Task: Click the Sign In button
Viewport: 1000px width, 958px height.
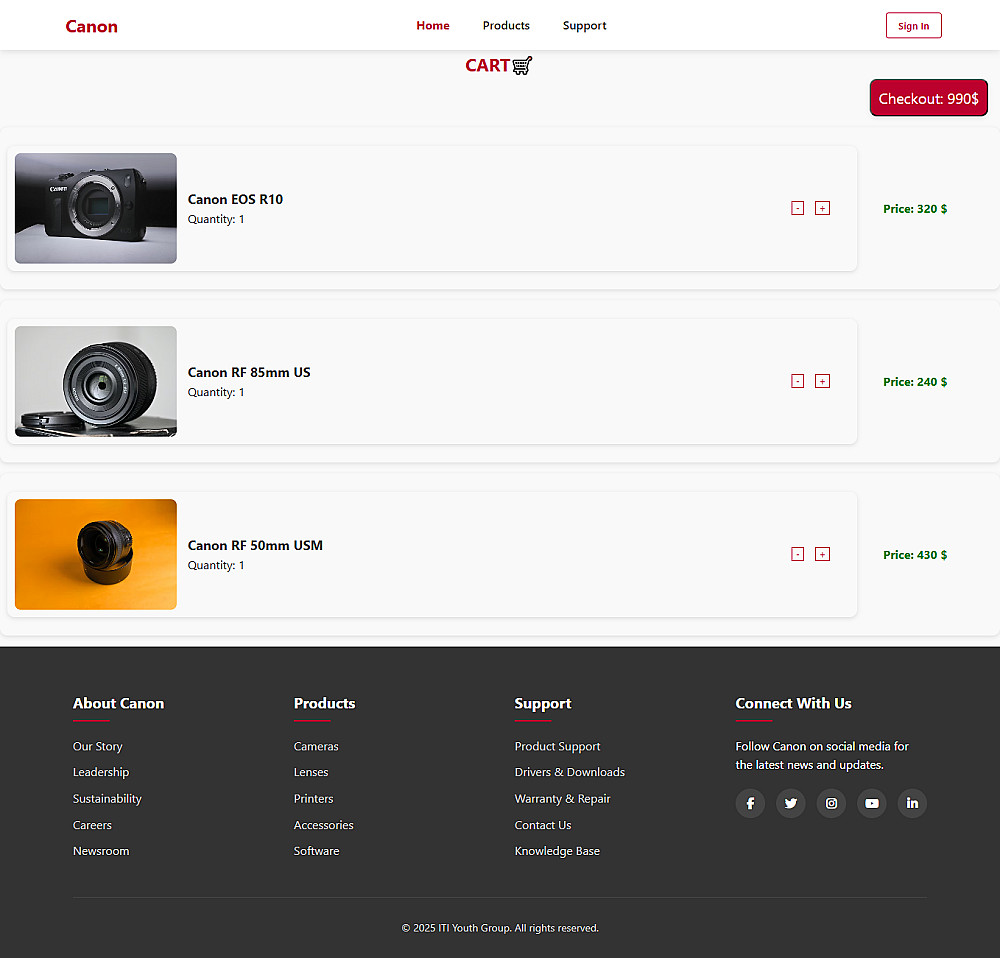Action: (913, 26)
